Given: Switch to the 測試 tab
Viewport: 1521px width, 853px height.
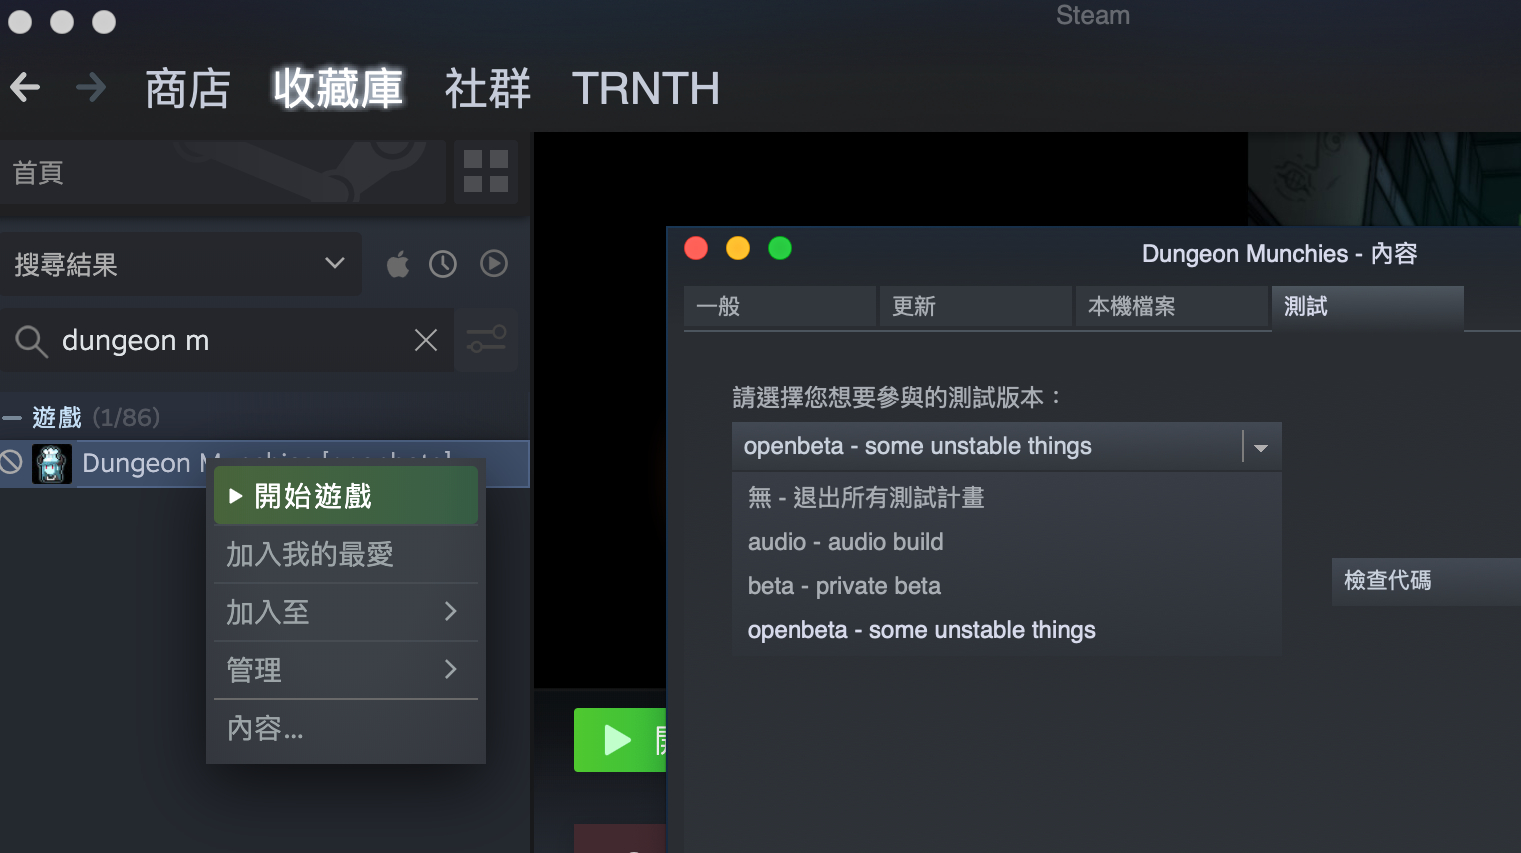Looking at the screenshot, I should (1368, 307).
